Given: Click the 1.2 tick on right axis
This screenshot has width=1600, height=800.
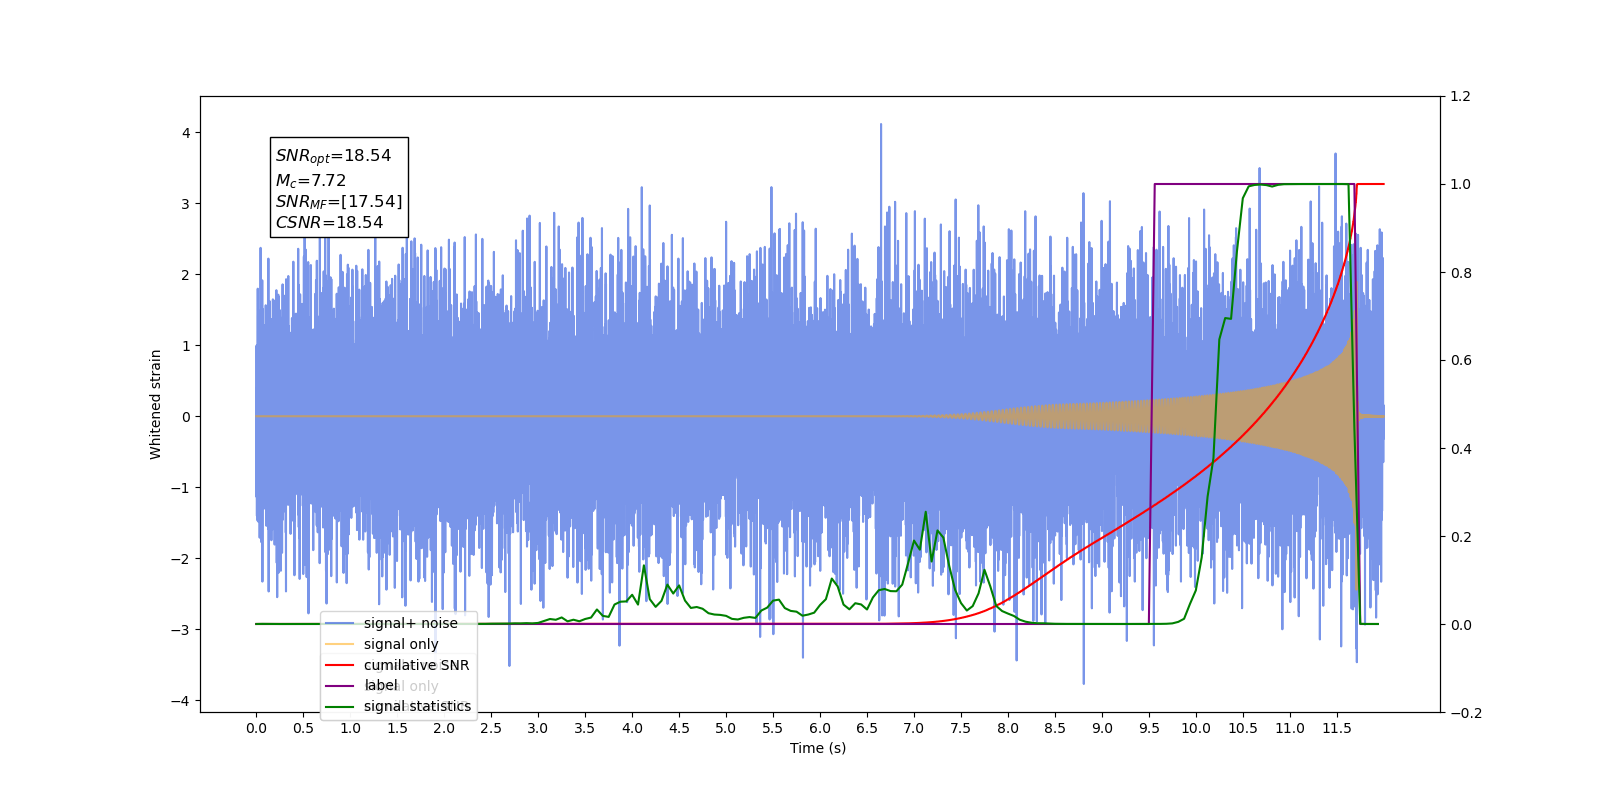Looking at the screenshot, I should click(x=1461, y=97).
